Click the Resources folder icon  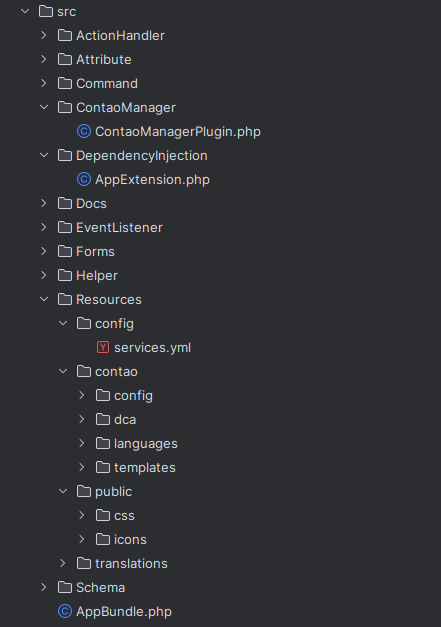coord(65,299)
